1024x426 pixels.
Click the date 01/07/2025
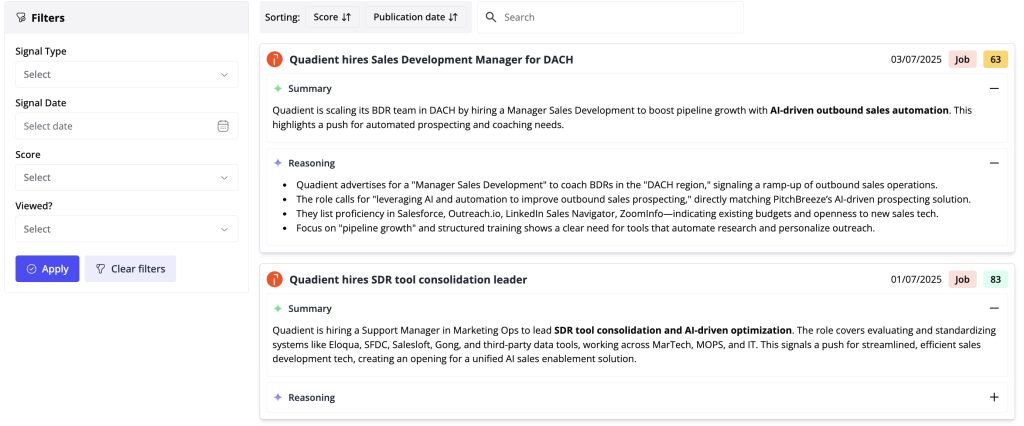[916, 280]
